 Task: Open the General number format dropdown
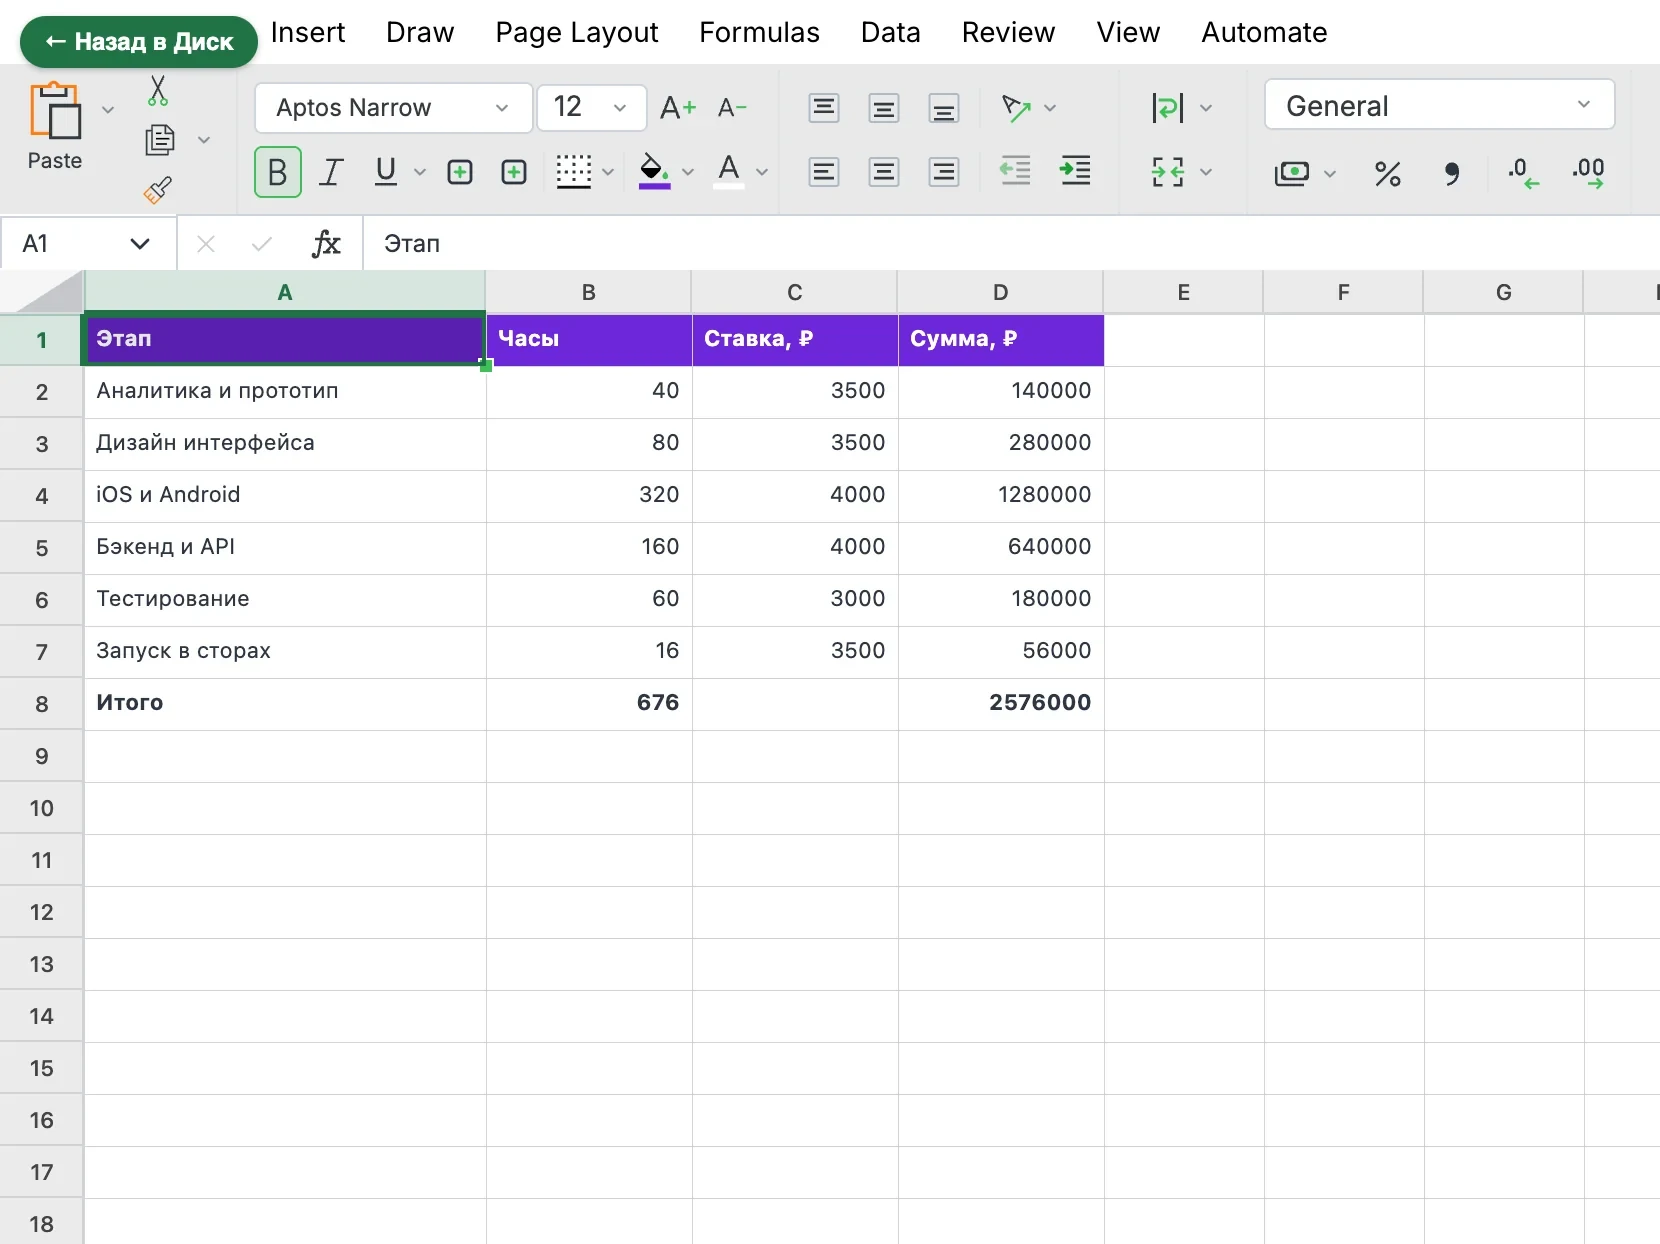1439,105
